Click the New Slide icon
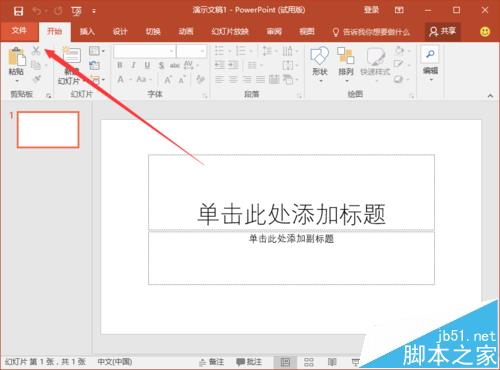The height and width of the screenshot is (370, 500). (72, 55)
